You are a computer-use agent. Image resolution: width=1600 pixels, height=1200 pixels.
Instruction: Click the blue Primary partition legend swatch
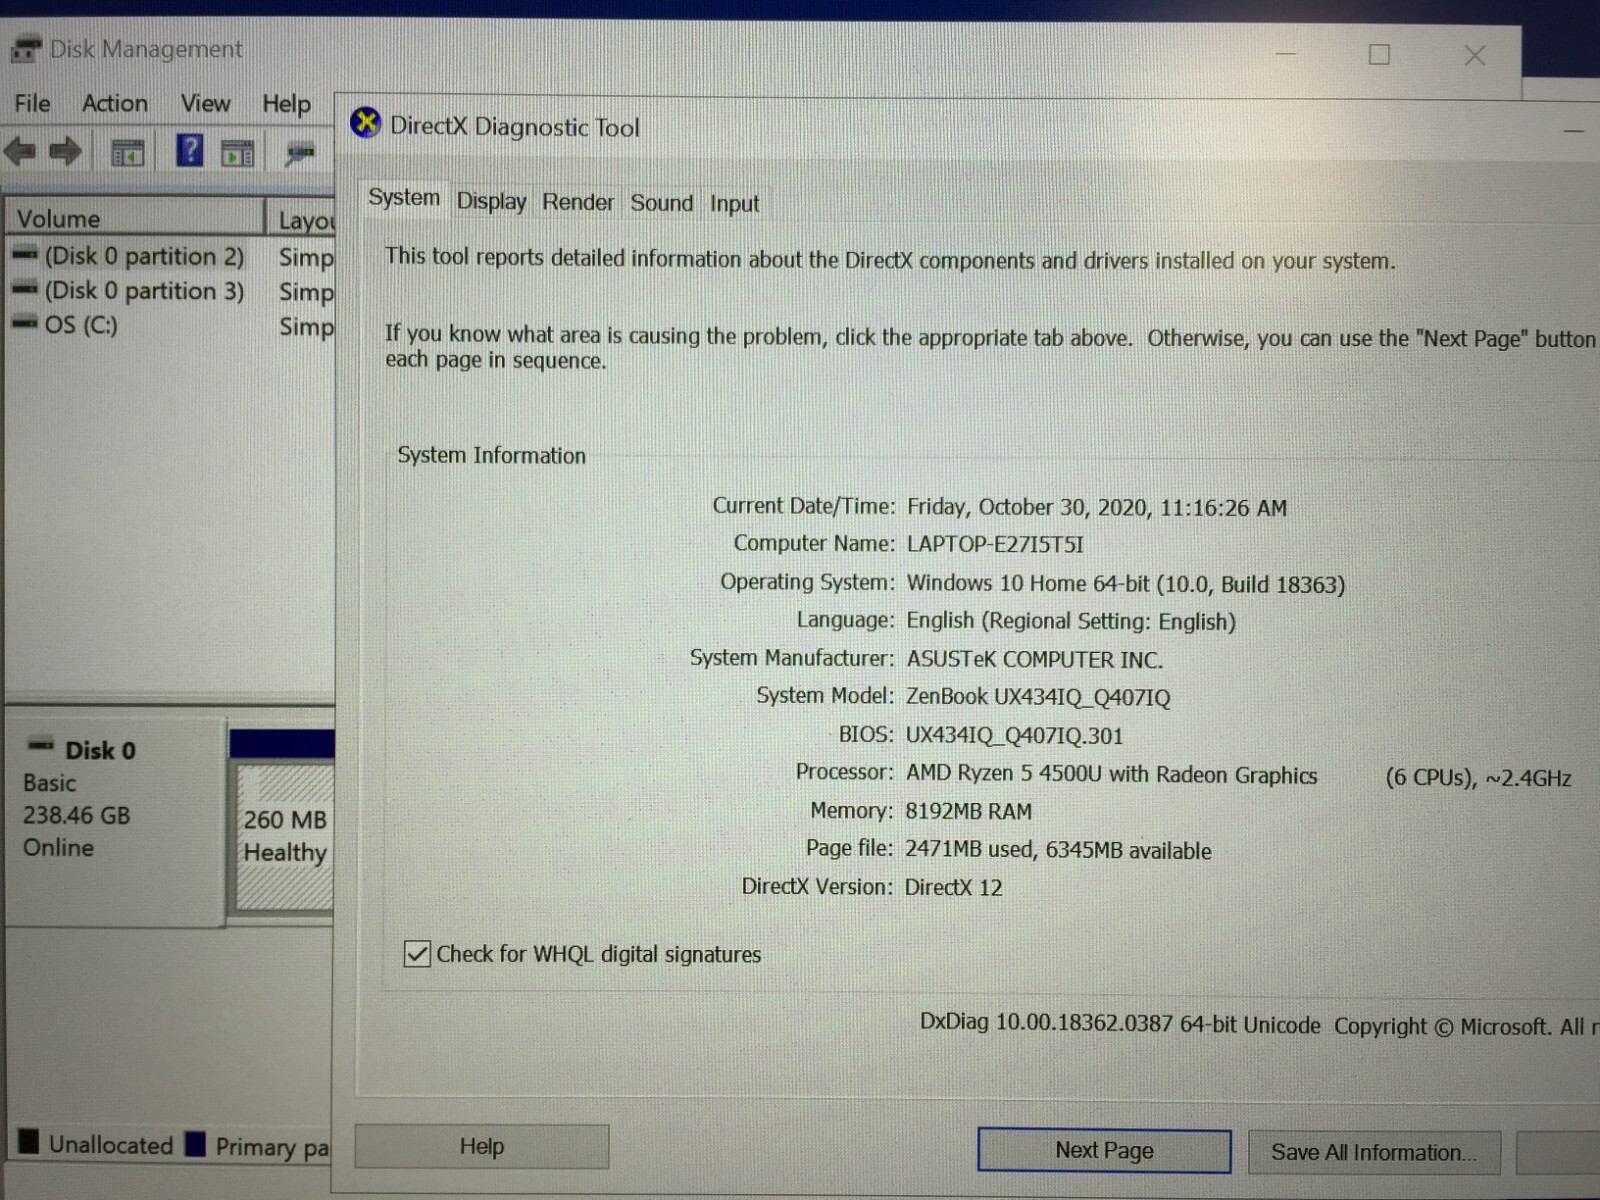click(x=196, y=1143)
